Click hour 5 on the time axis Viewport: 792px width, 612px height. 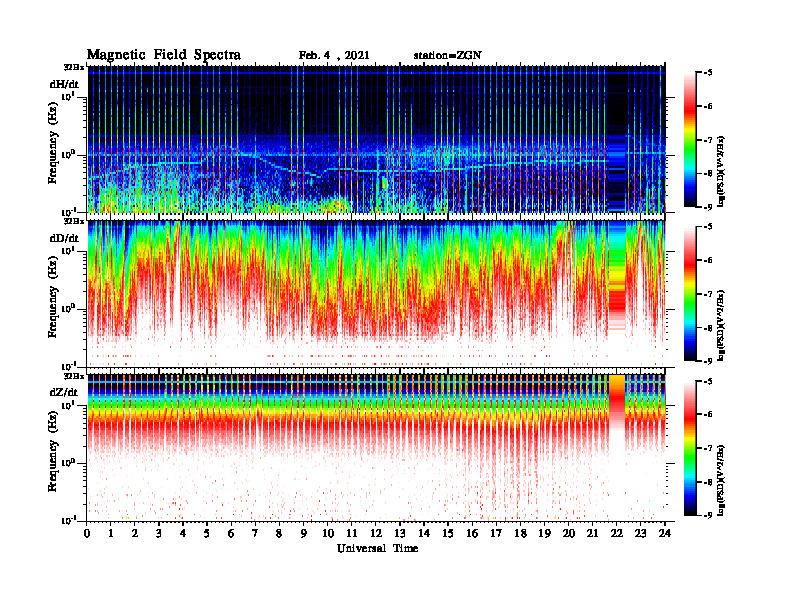207,533
